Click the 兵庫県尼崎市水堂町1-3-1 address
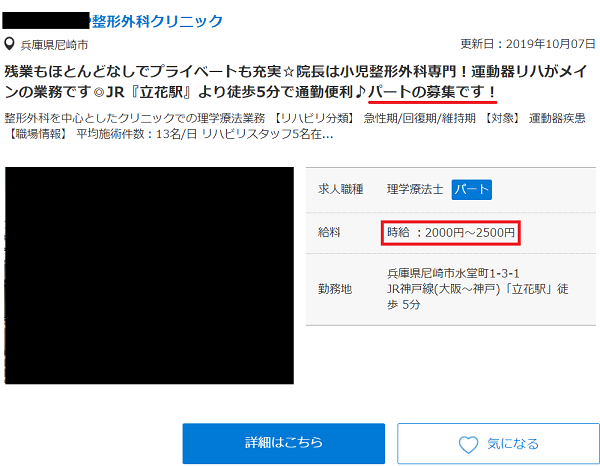 pyautogui.click(x=452, y=273)
